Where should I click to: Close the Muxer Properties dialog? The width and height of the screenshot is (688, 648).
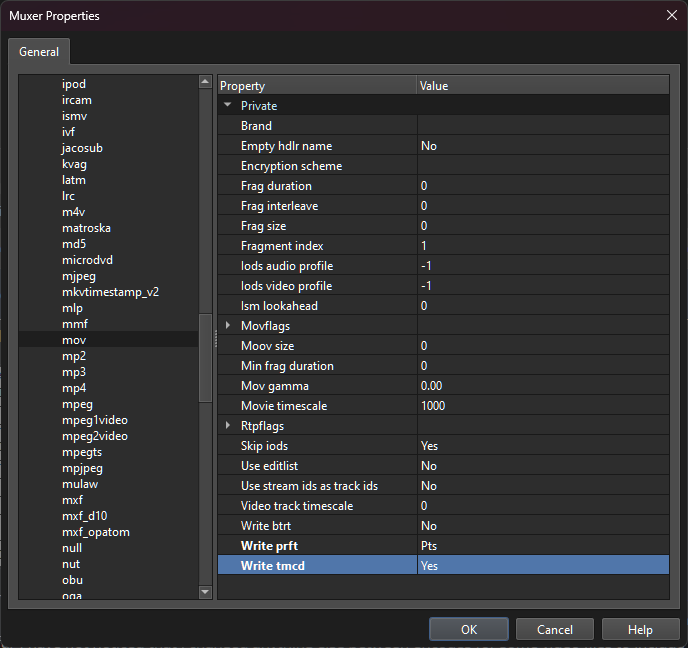pyautogui.click(x=670, y=15)
